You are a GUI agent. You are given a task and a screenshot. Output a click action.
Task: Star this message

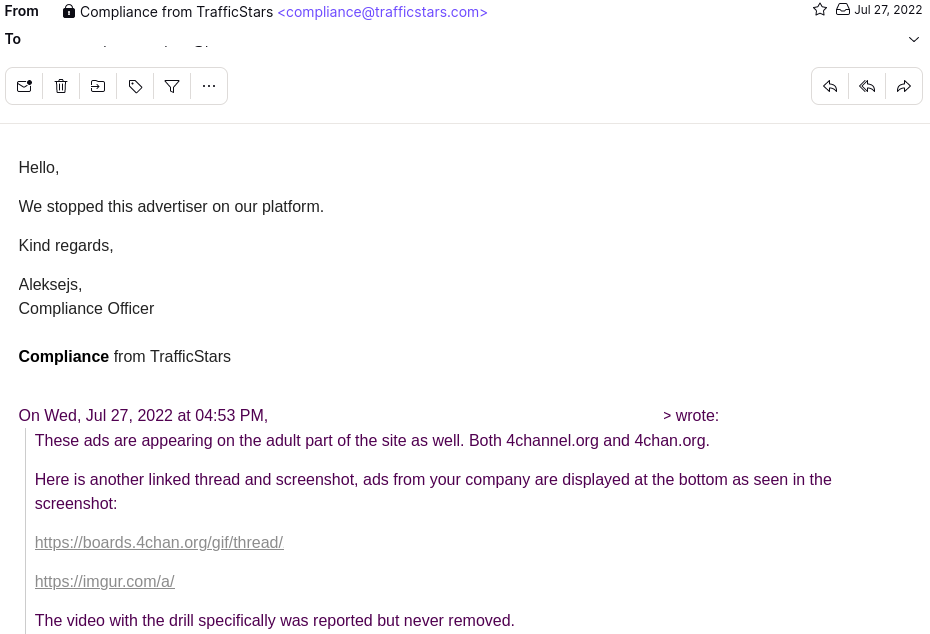point(820,10)
